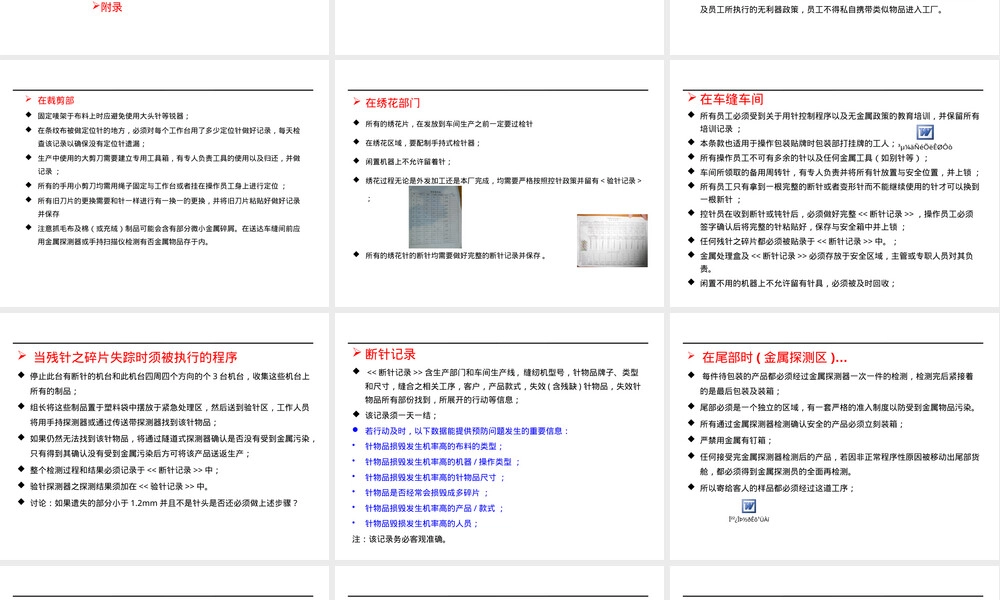Select the slide titled 在绣花部门
This screenshot has height=600, width=1000.
pos(499,184)
